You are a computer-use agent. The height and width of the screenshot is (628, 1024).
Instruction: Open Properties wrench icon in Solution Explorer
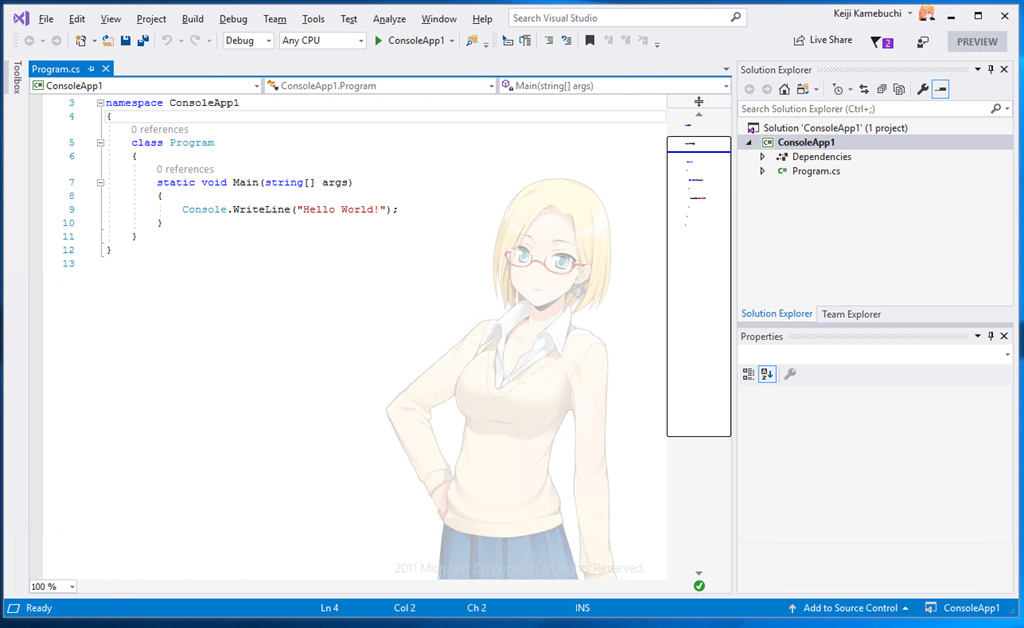pos(923,90)
